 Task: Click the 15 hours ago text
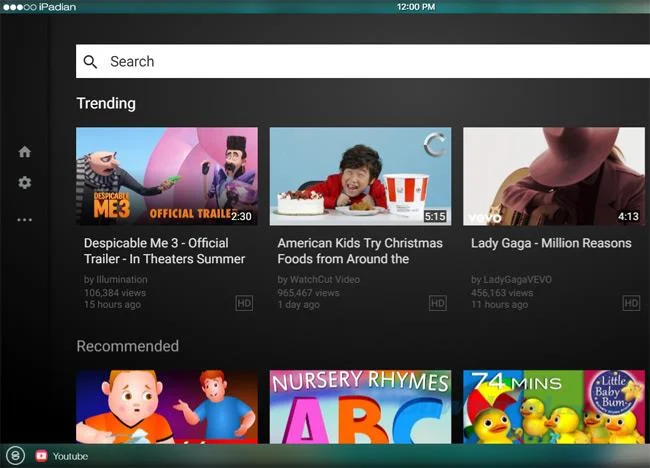click(x=112, y=305)
